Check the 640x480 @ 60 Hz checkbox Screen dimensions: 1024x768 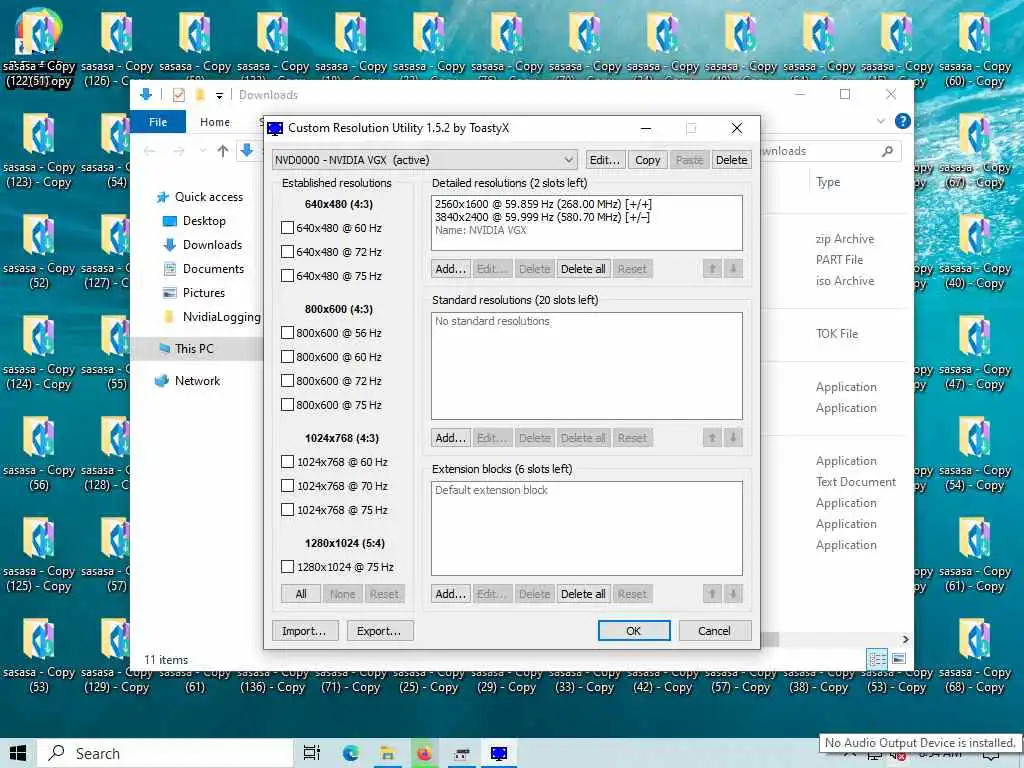pos(287,228)
